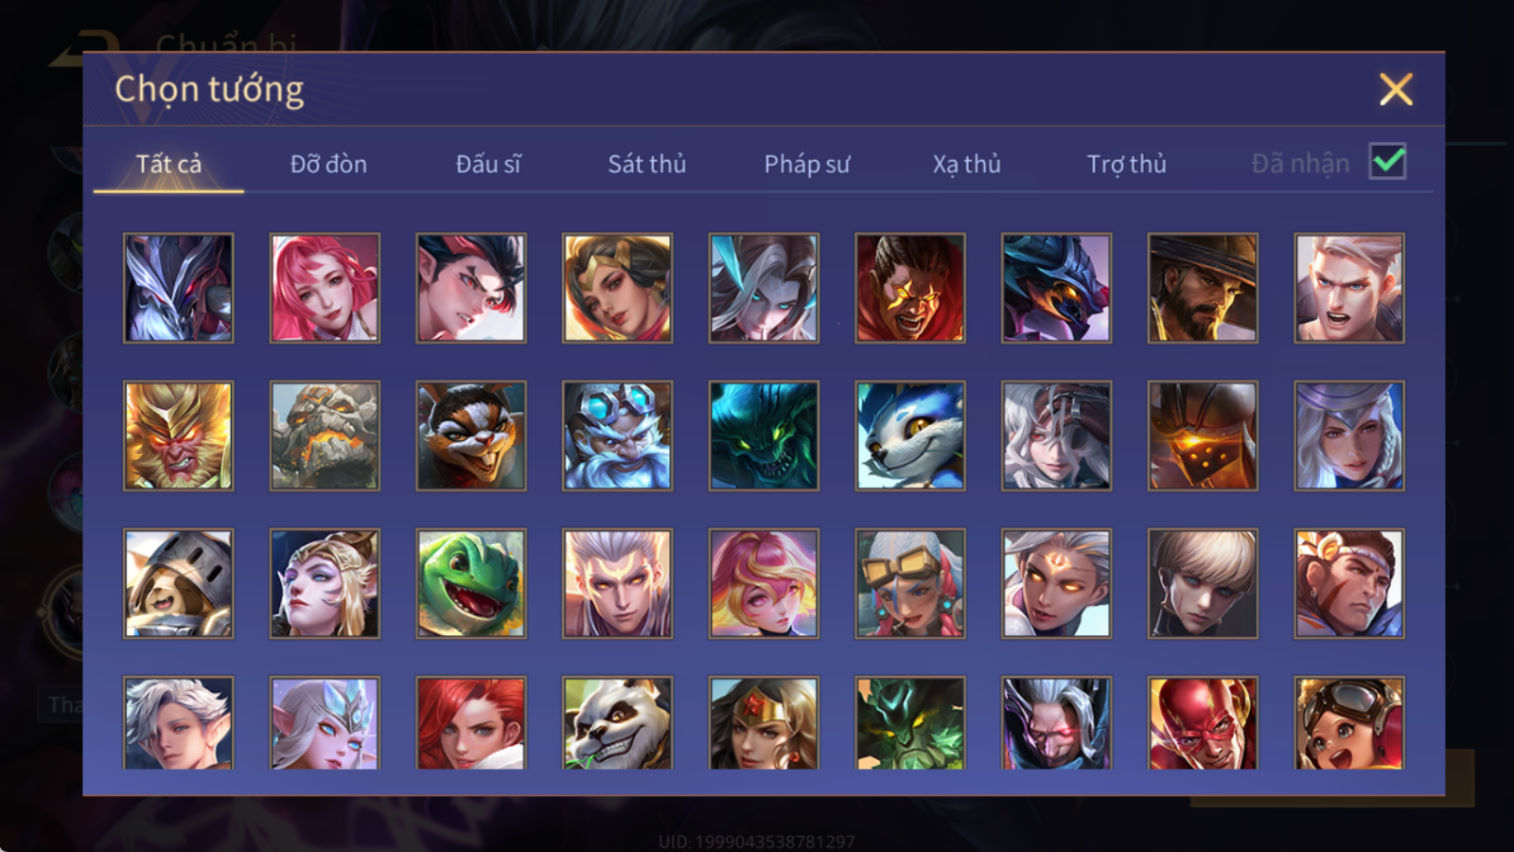This screenshot has width=1514, height=852.
Task: Pick the red-suited Flash hero portrait
Action: pos(1203,723)
